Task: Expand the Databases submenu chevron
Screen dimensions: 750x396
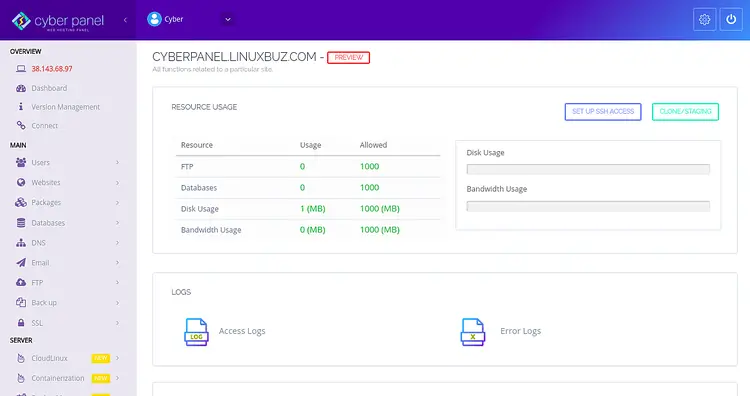Action: 118,223
